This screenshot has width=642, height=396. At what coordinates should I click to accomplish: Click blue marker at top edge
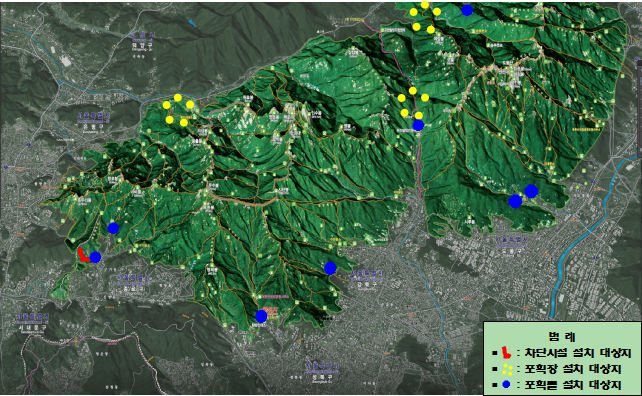tap(467, 10)
